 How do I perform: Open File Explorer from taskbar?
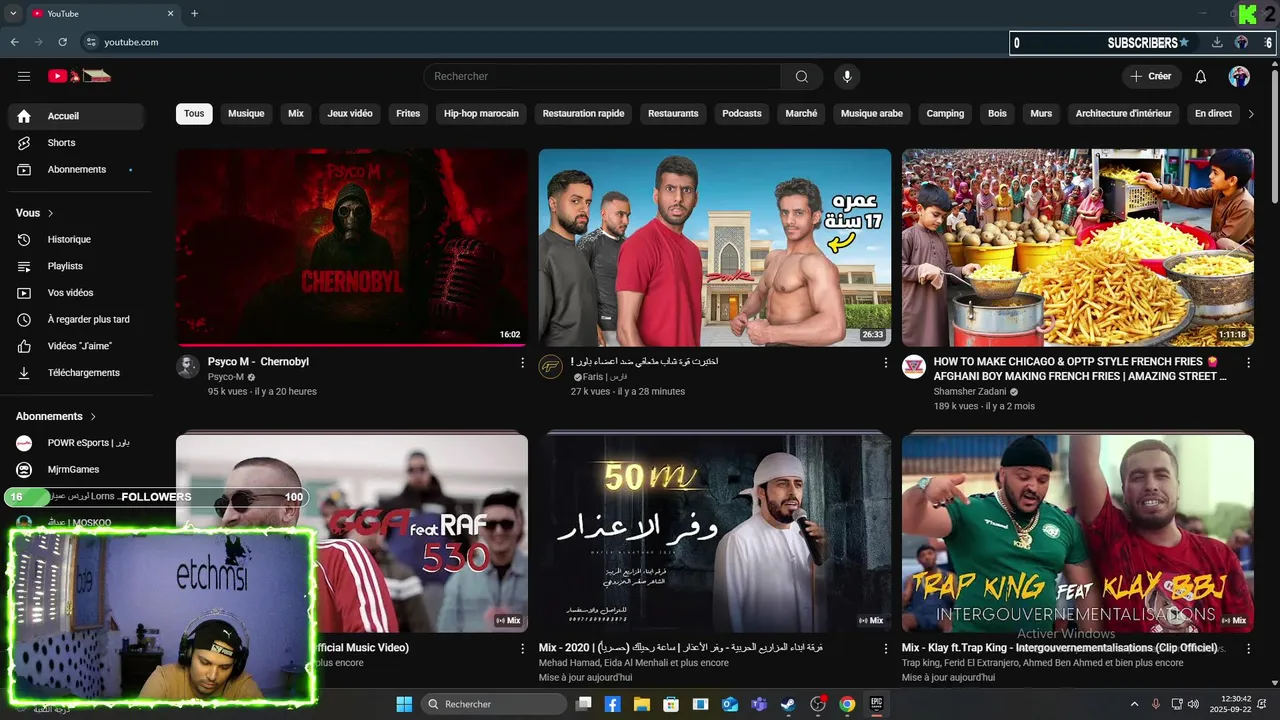click(641, 704)
